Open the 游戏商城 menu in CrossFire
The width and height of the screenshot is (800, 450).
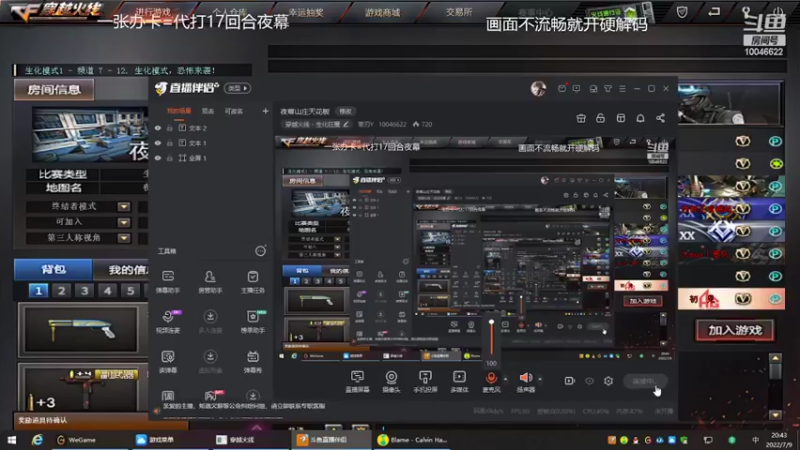[382, 12]
